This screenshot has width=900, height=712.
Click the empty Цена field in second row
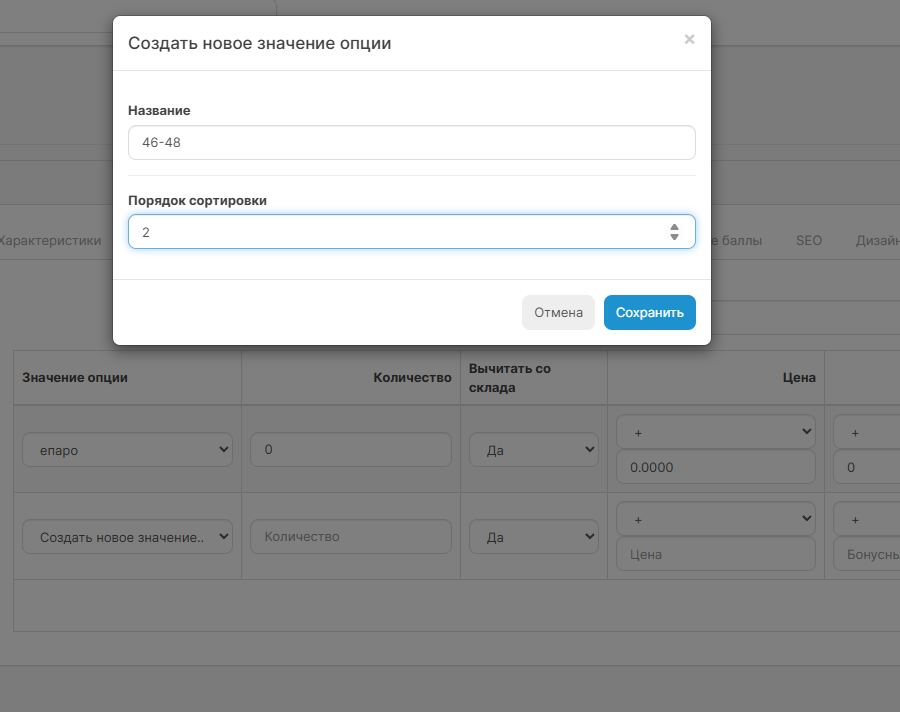click(716, 554)
